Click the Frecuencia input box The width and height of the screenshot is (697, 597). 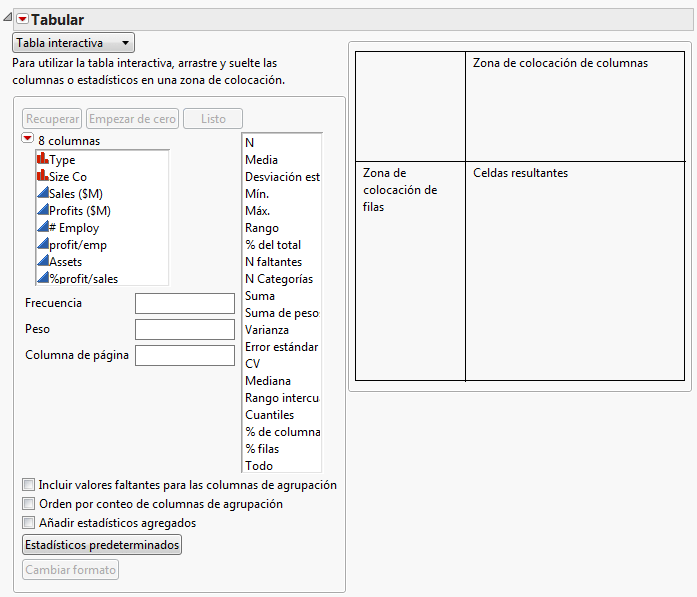(184, 303)
